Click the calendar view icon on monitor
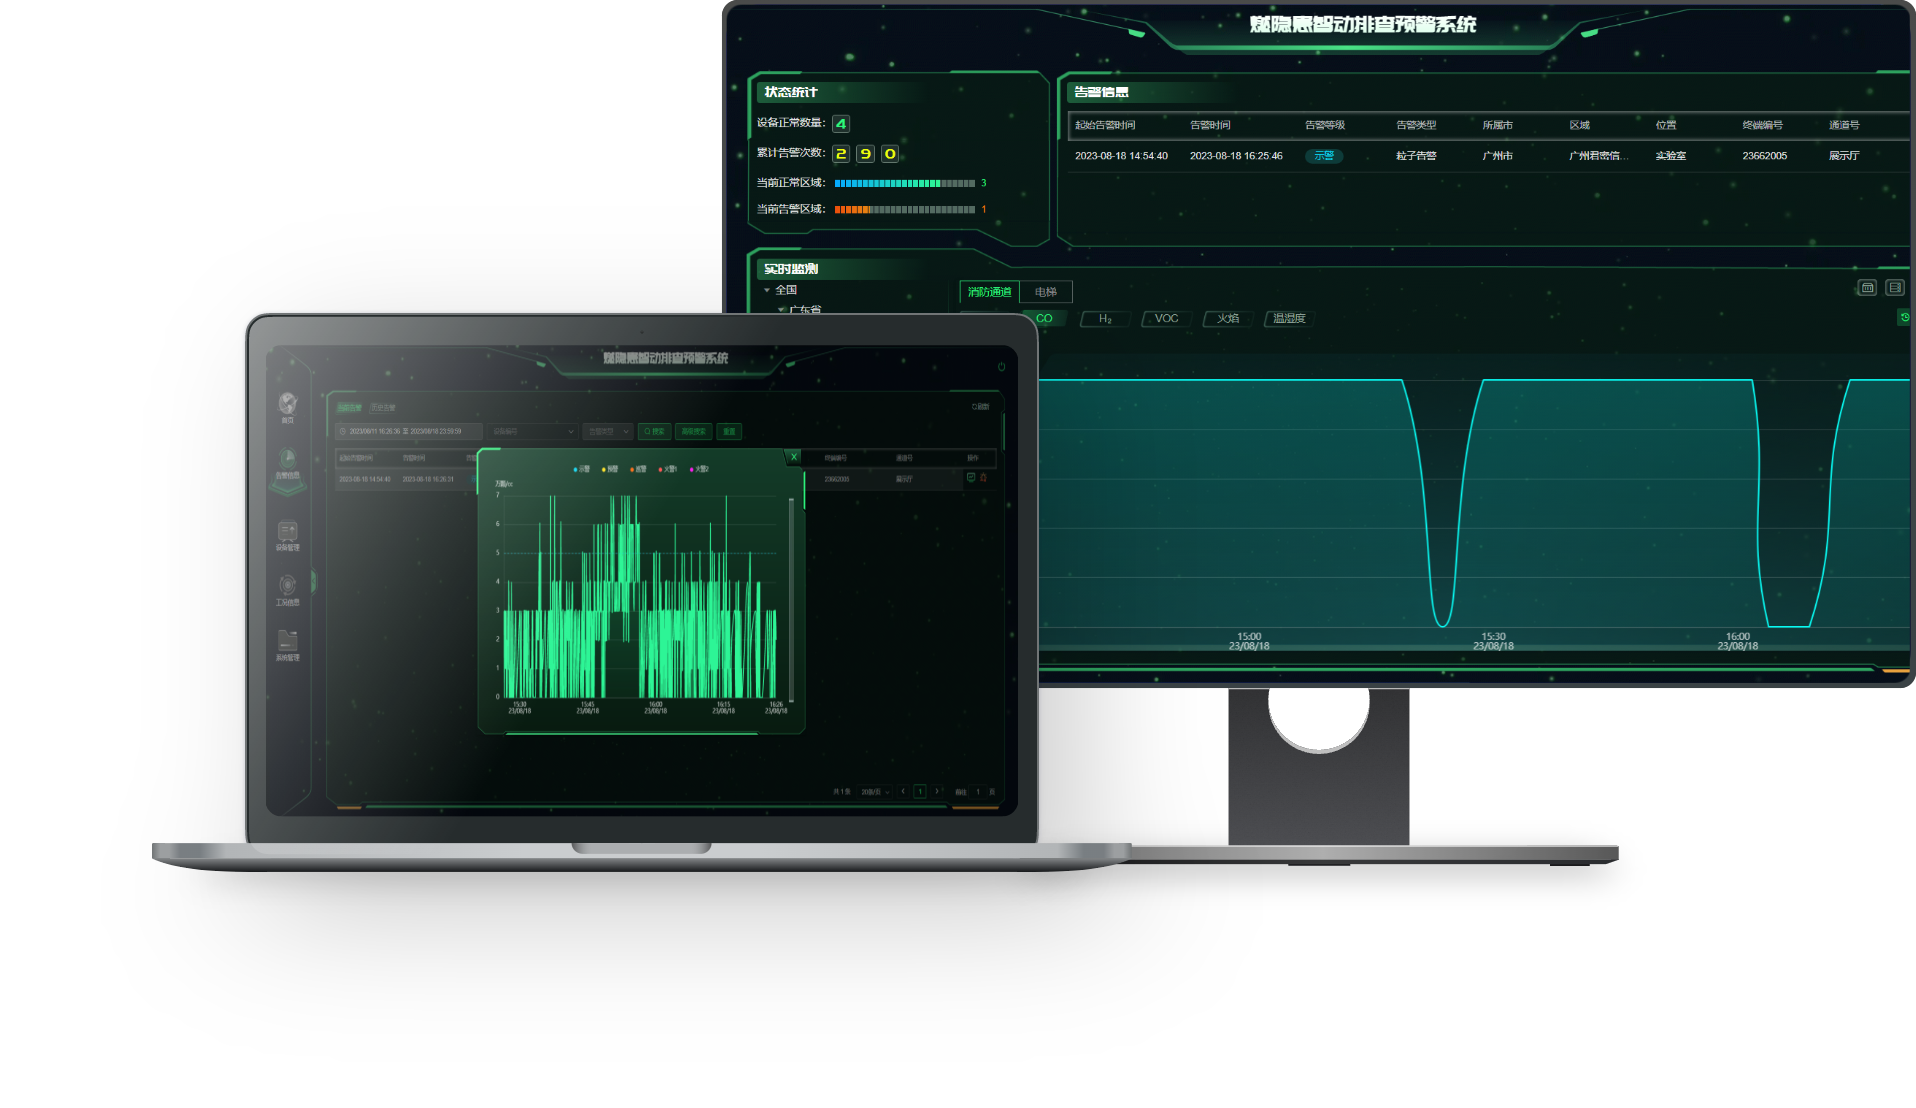This screenshot has height=1108, width=1916. 1867,288
